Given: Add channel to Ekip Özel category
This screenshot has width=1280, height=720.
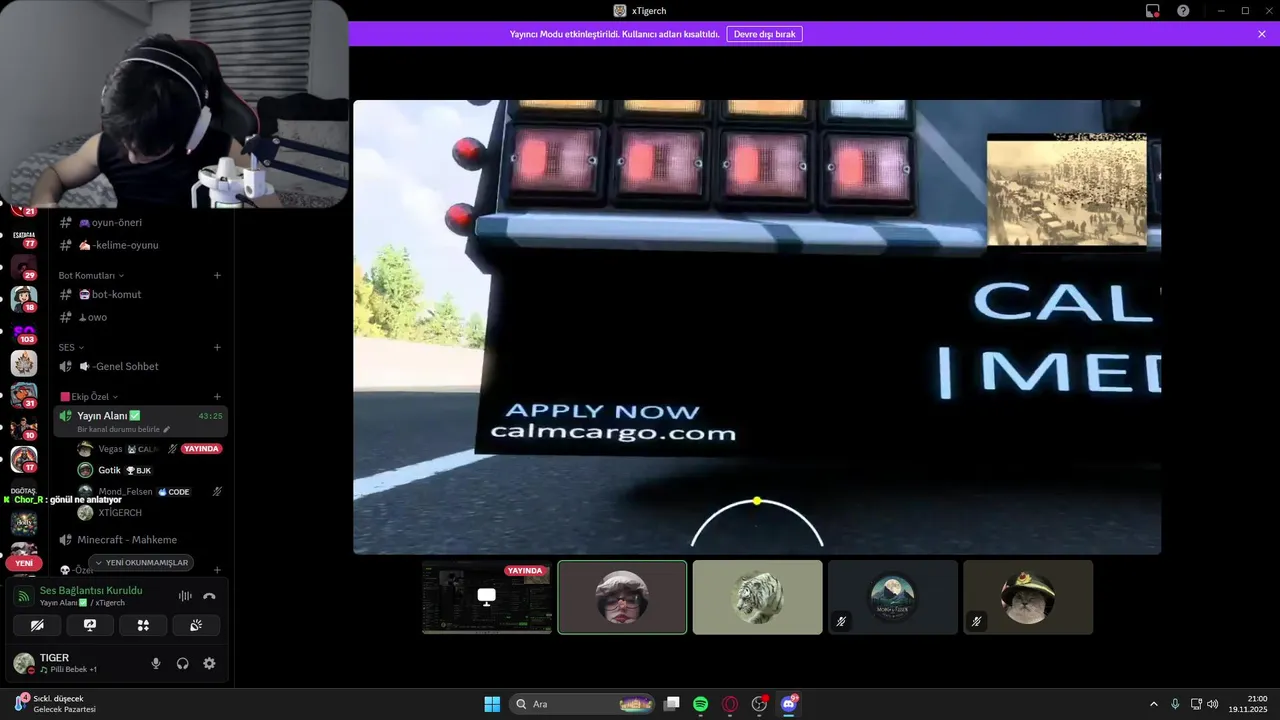Looking at the screenshot, I should 217,397.
